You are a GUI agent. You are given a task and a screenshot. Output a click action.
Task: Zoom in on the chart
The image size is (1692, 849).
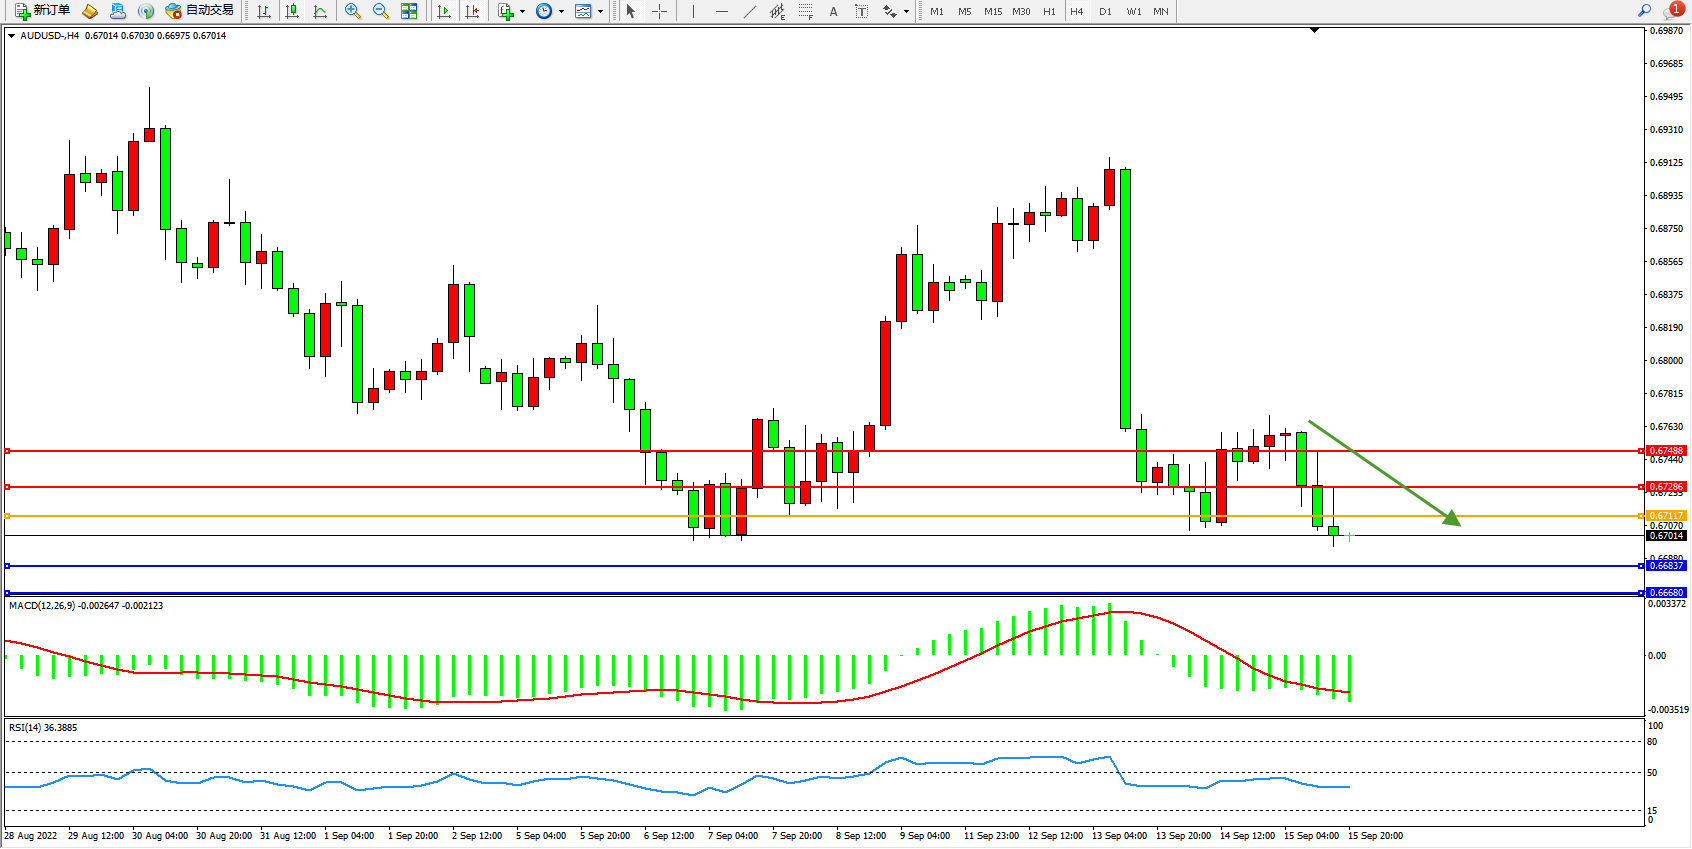353,11
